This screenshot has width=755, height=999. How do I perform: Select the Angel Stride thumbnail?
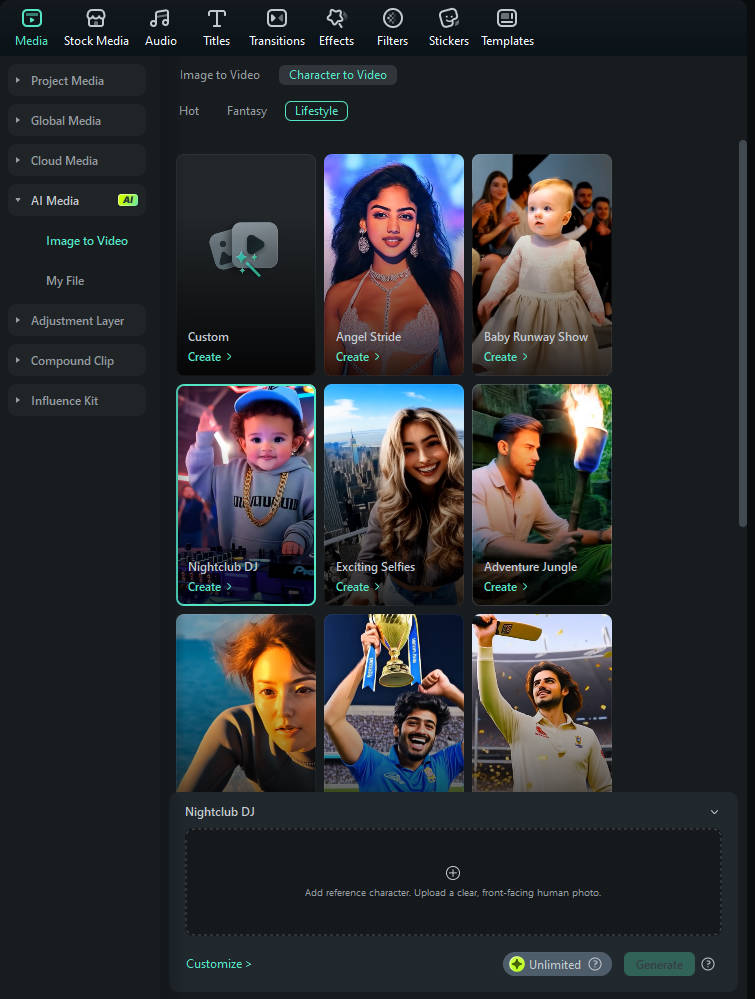(394, 264)
